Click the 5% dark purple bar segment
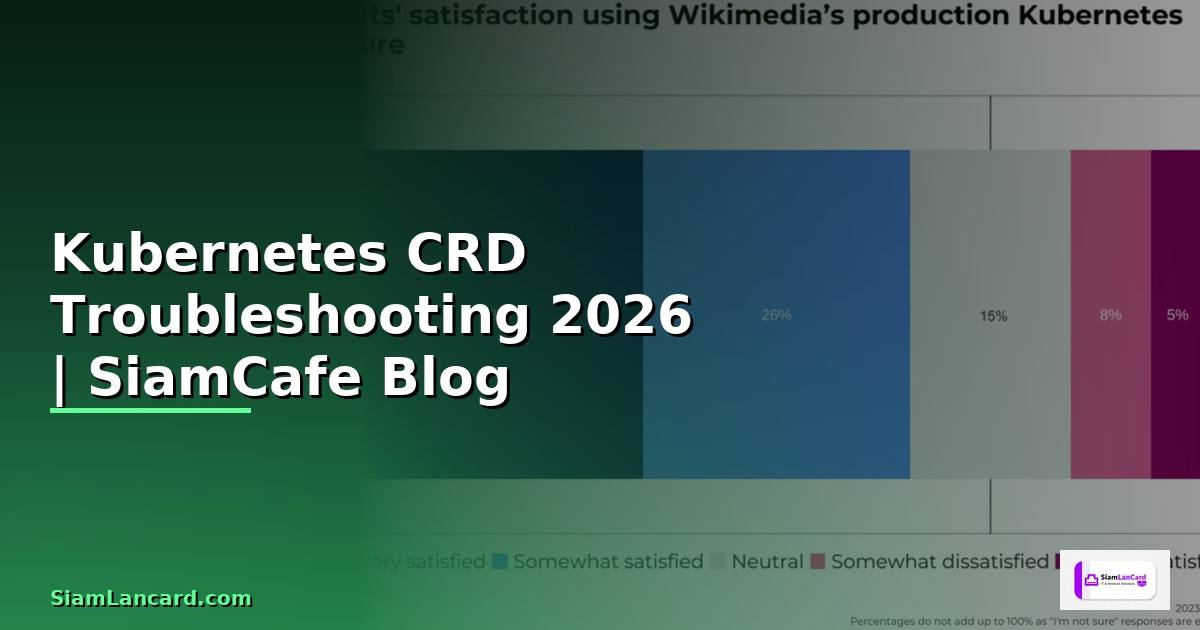 point(1176,314)
